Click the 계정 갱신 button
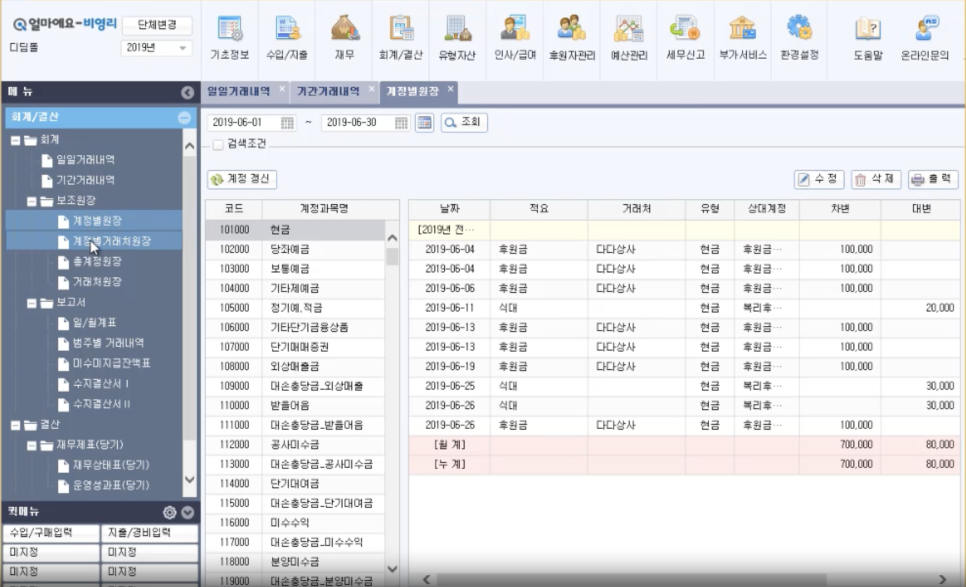This screenshot has height=587, width=966. coord(242,179)
